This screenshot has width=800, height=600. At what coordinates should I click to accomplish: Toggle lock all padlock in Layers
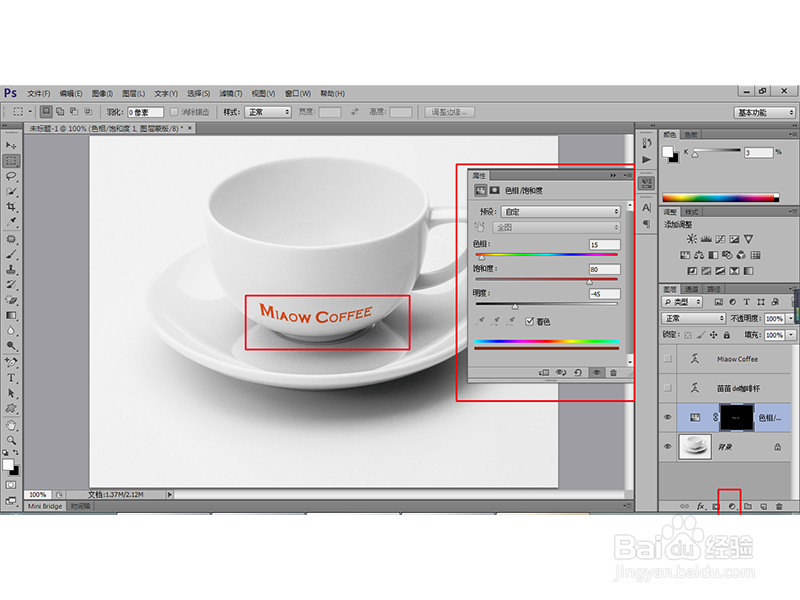pos(727,335)
